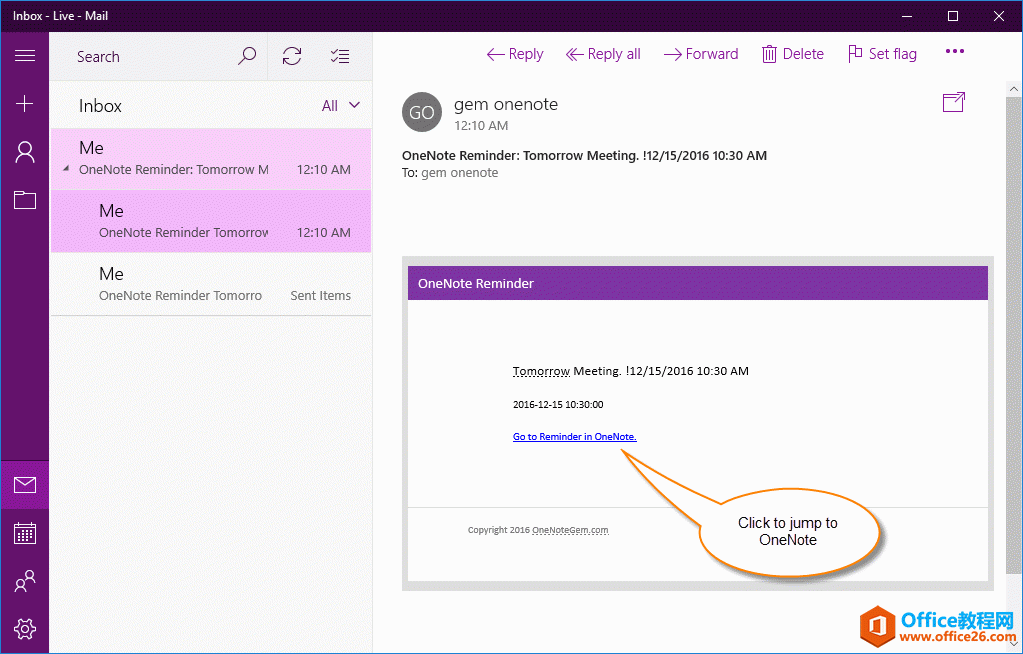
Task: Switch to the Calendar view
Action: coord(24,533)
